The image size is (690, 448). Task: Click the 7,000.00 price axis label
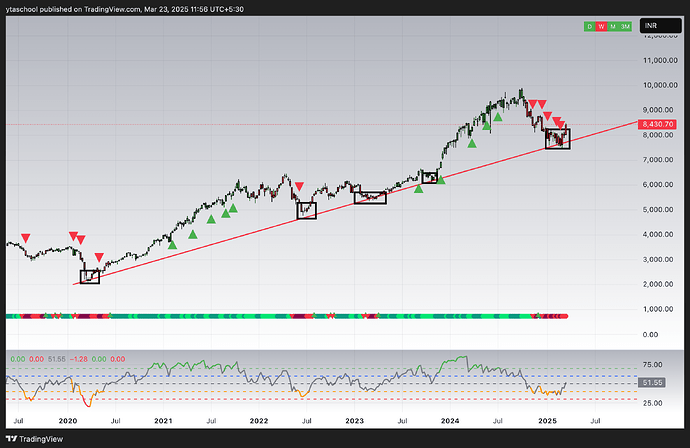pos(658,159)
